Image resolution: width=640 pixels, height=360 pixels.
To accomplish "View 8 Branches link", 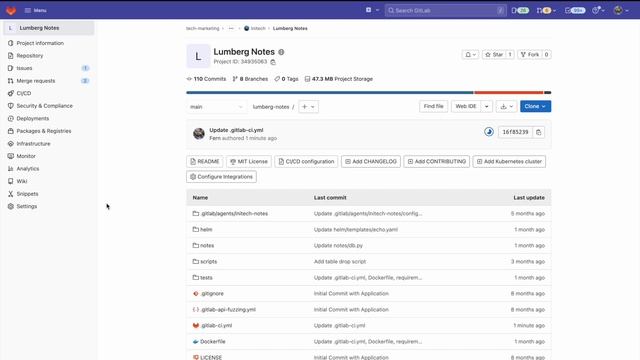I will click(250, 79).
